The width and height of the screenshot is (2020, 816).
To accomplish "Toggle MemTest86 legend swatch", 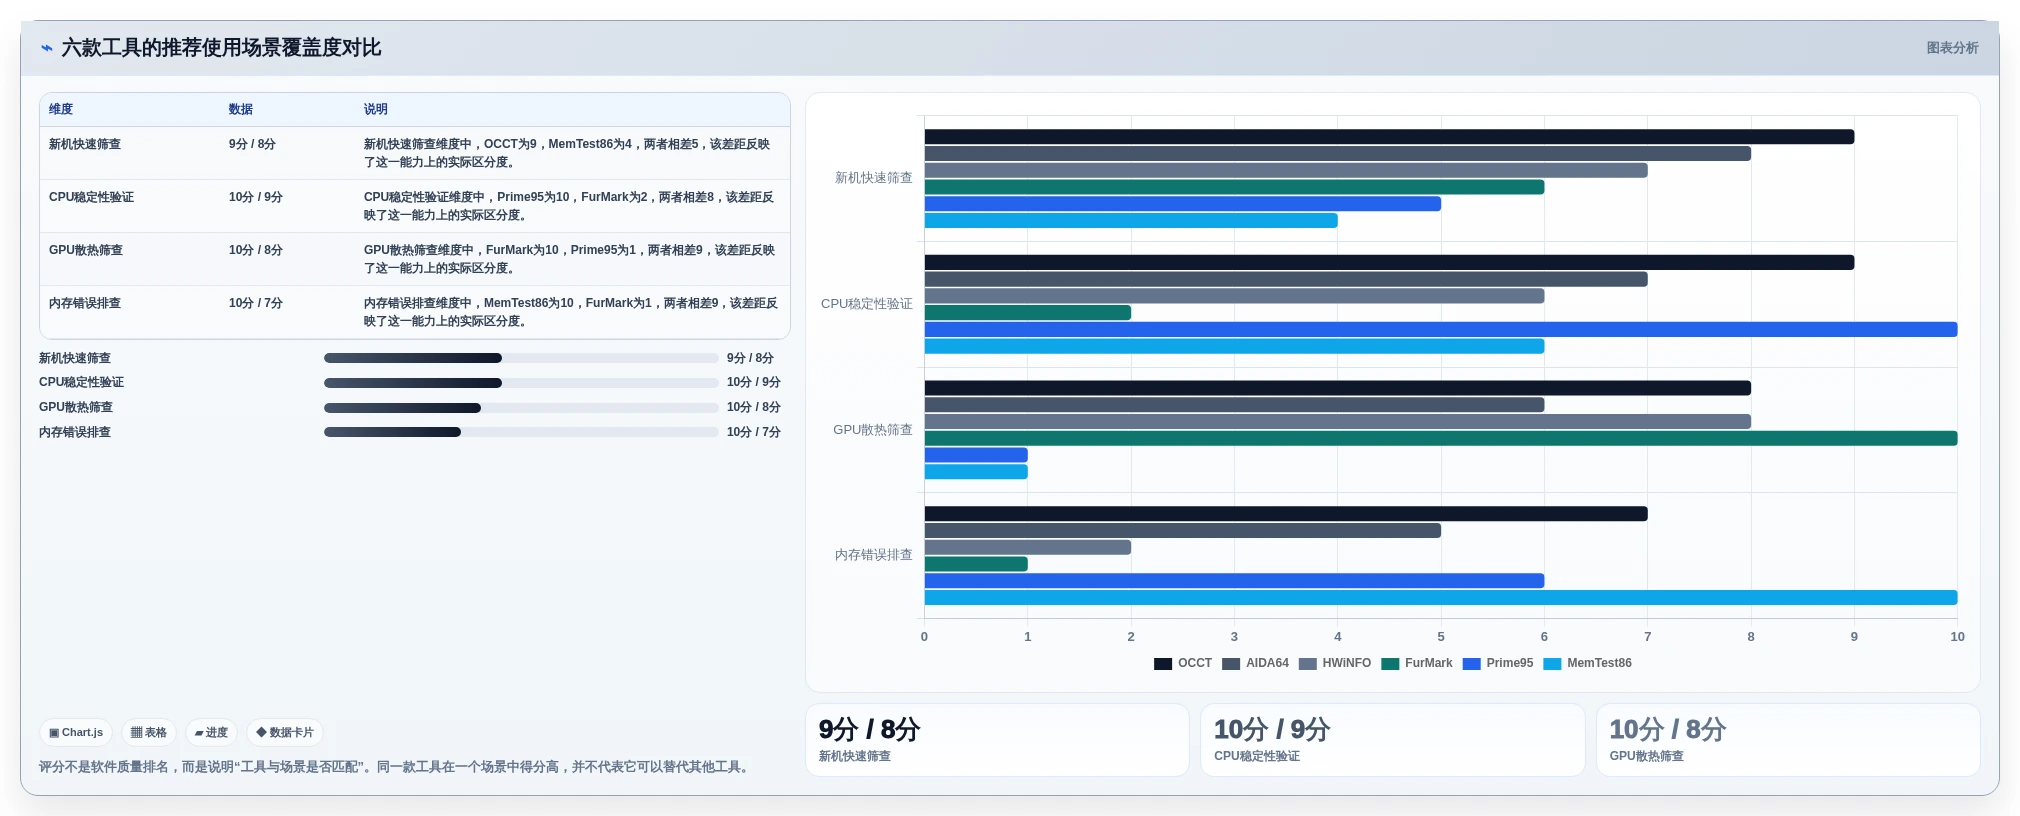I will [x=1552, y=663].
